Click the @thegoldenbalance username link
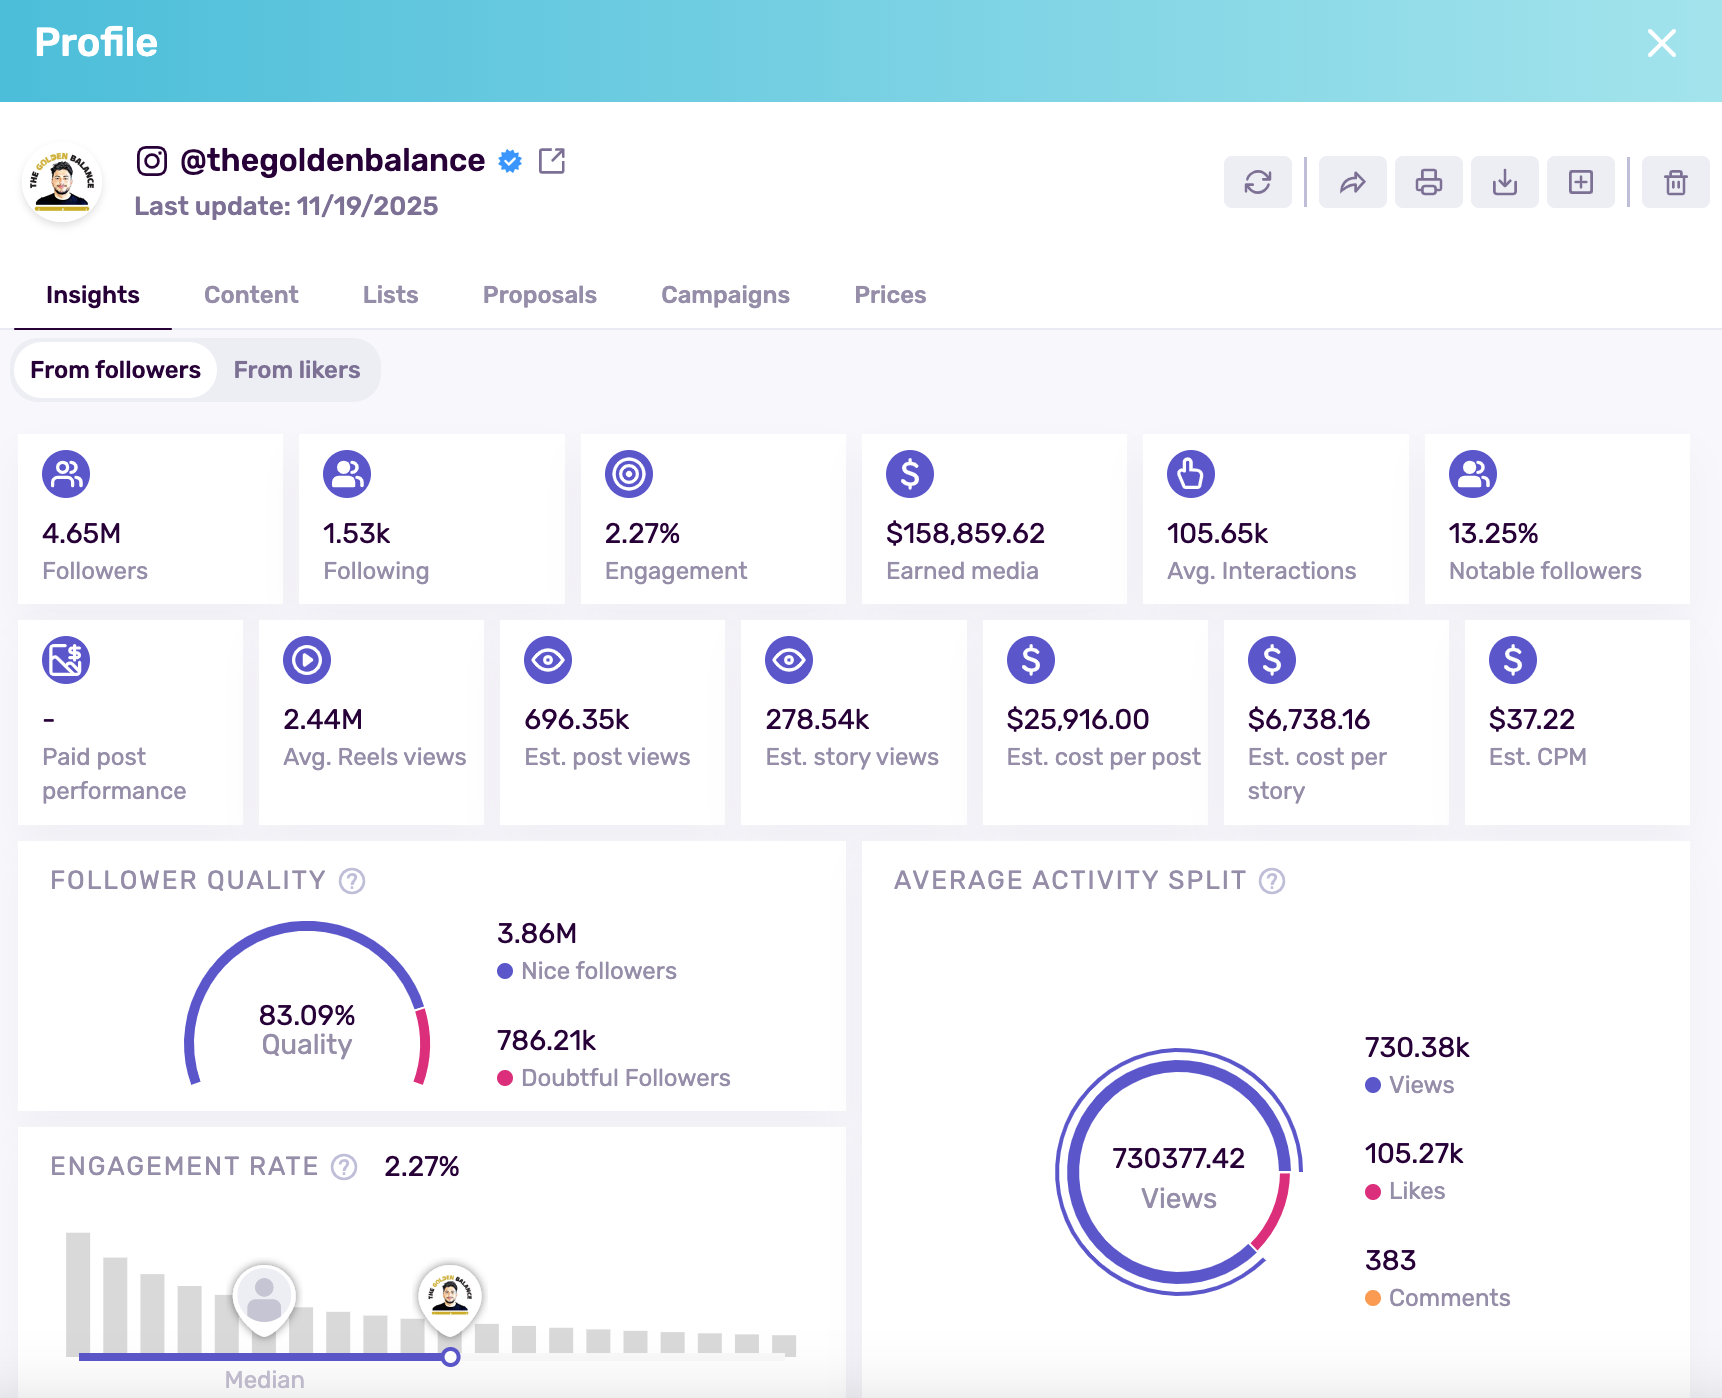This screenshot has width=1722, height=1398. 332,161
